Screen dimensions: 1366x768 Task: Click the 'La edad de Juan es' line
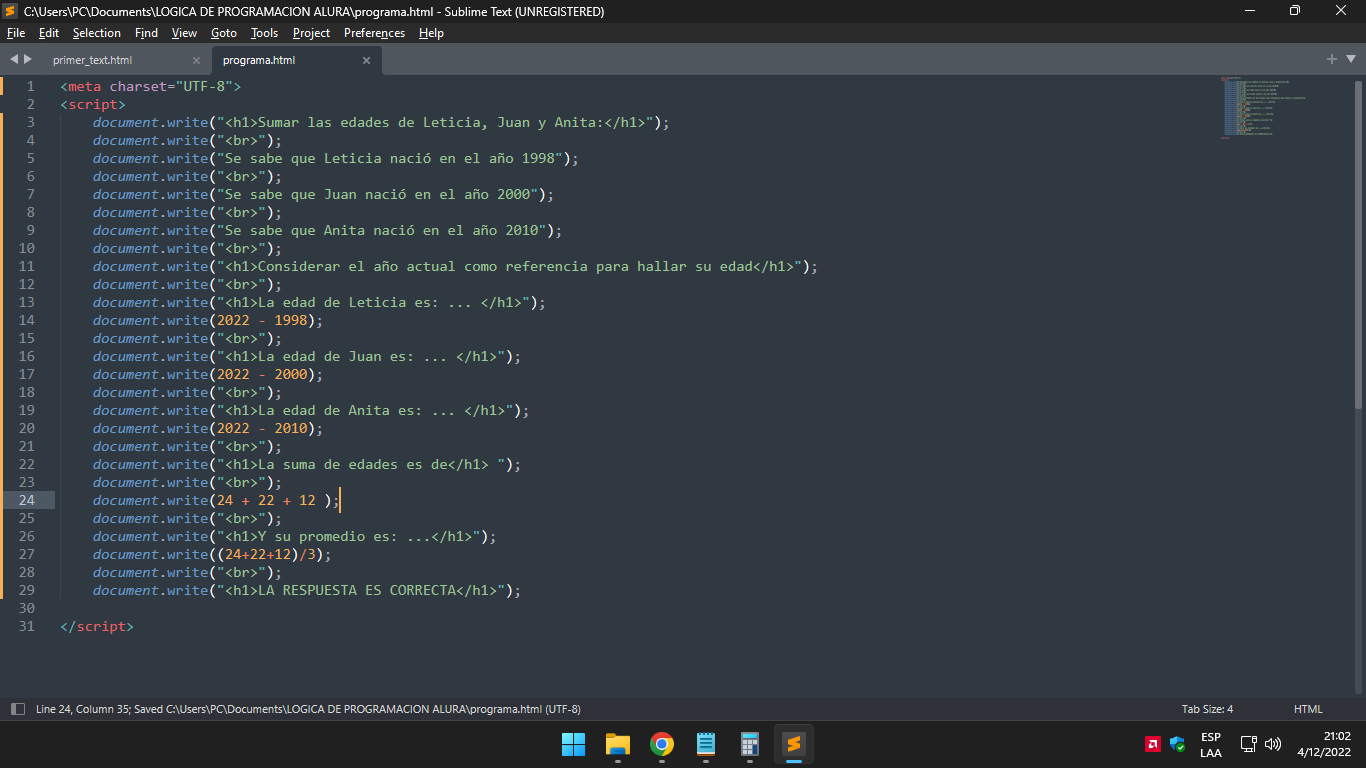tap(307, 356)
